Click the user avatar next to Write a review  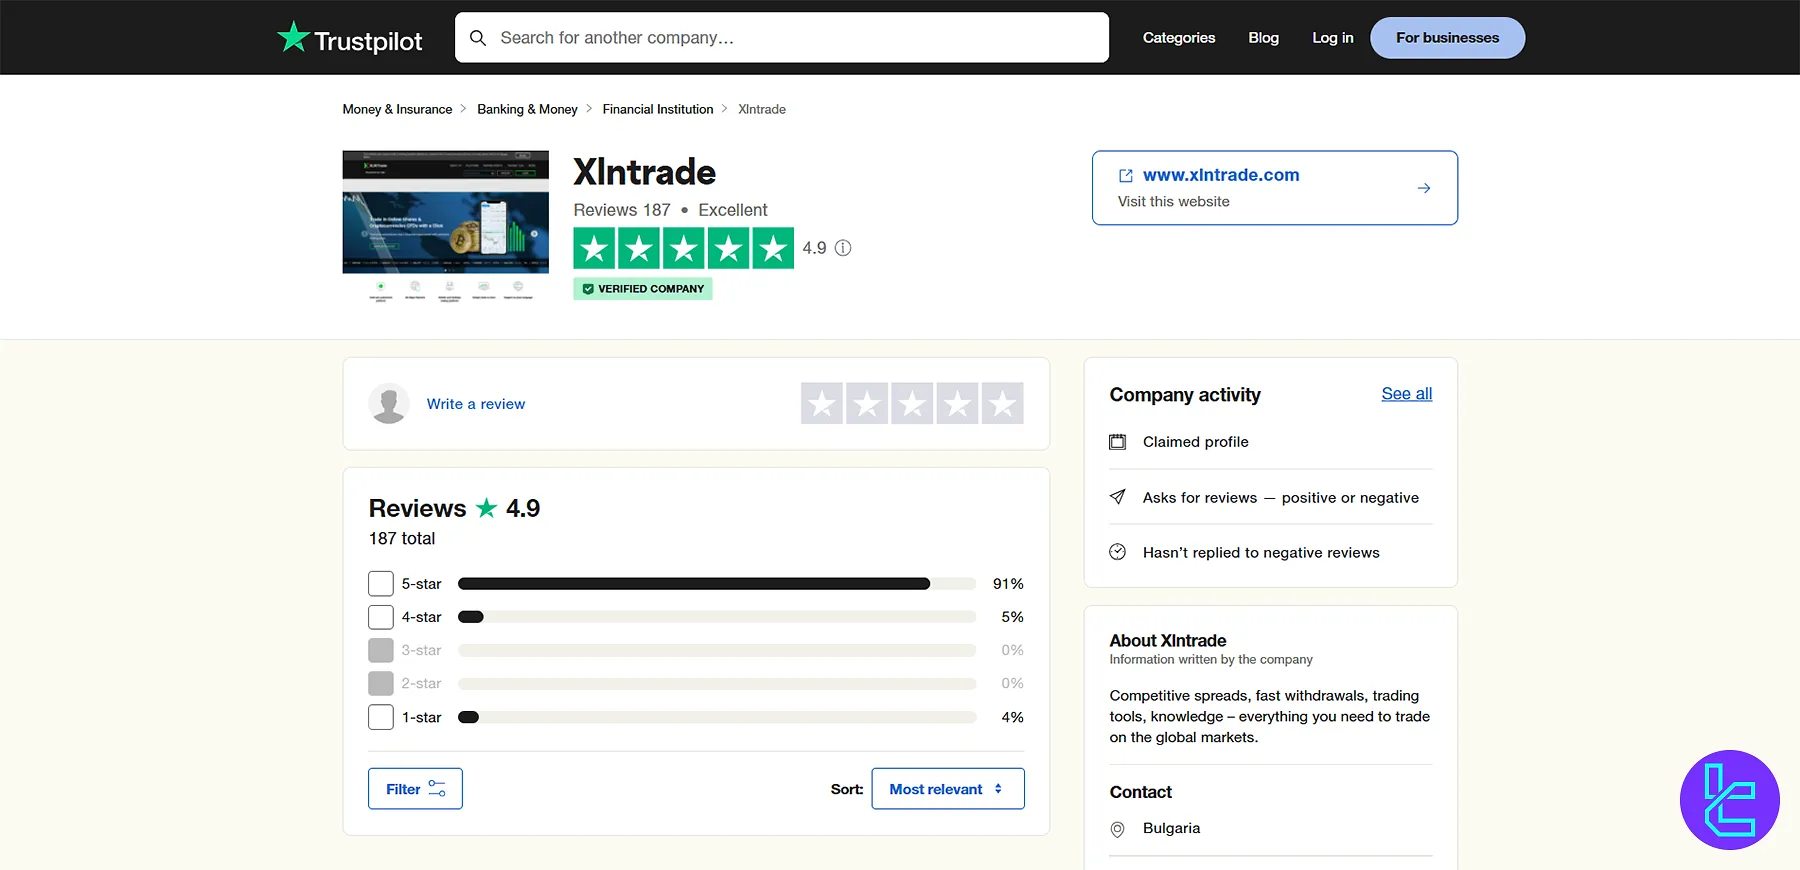[x=389, y=403]
